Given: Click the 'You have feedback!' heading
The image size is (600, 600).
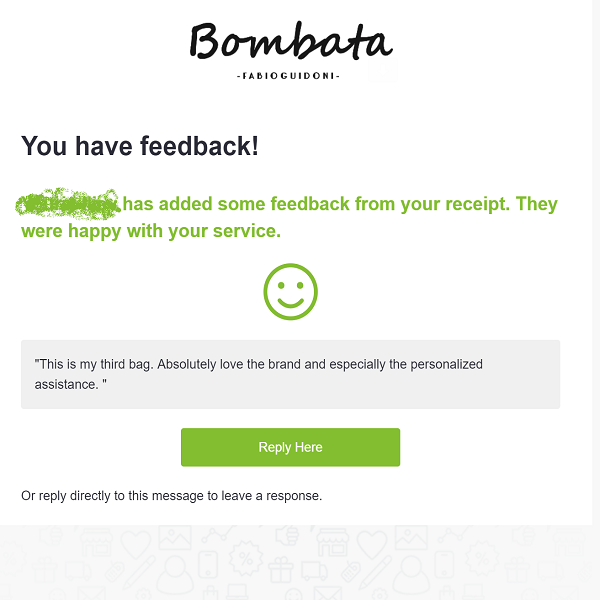Looking at the screenshot, I should coord(140,146).
